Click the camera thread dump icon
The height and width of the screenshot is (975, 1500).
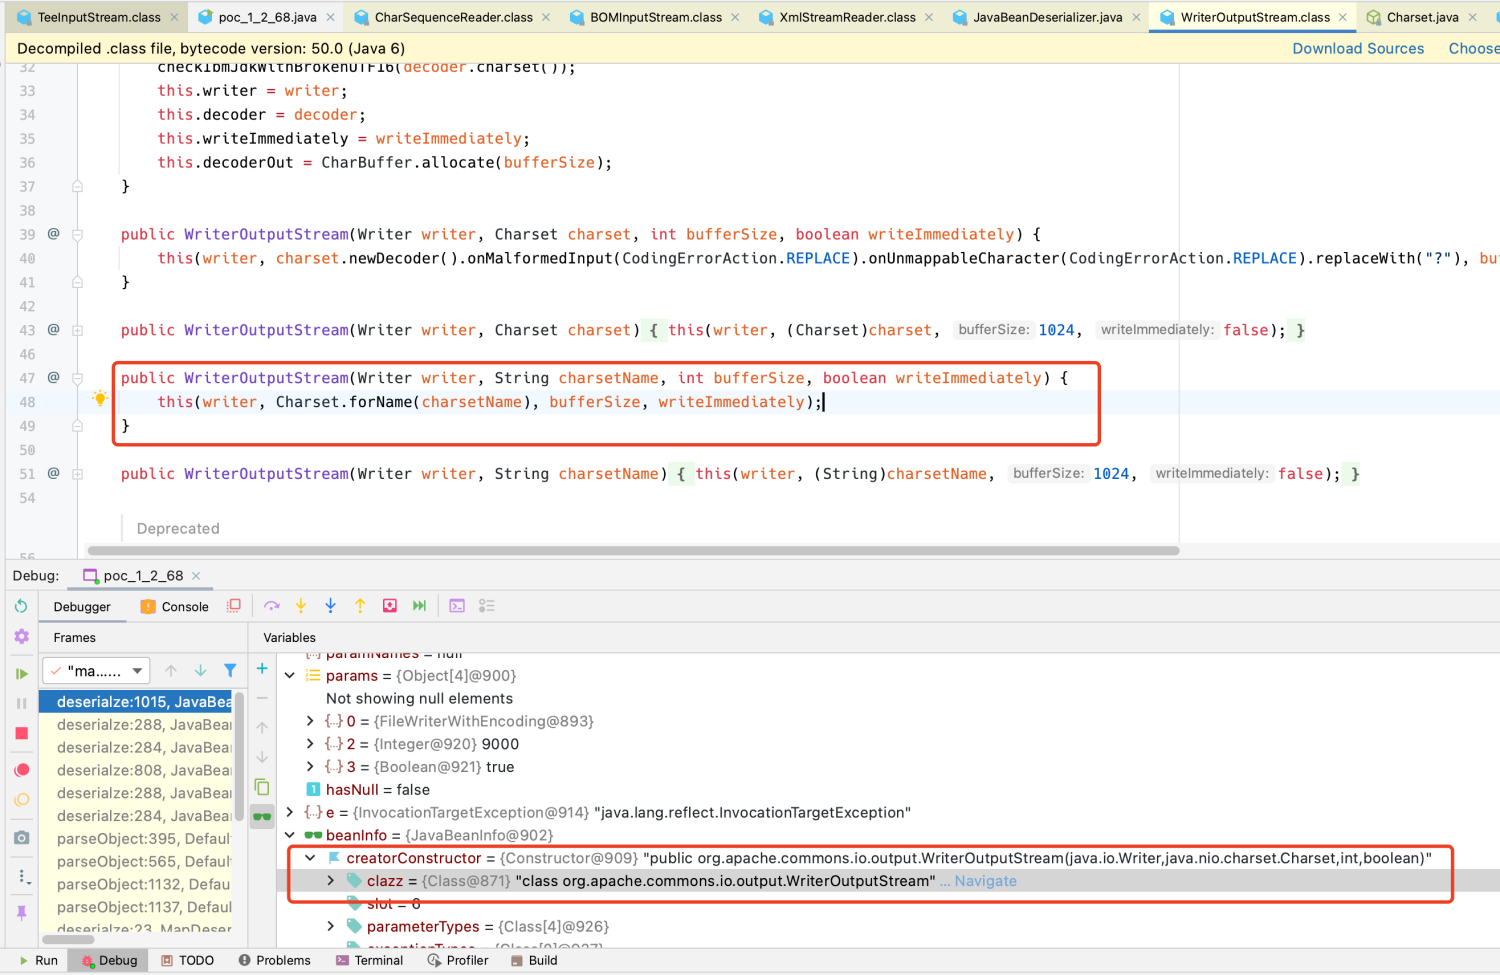(21, 837)
